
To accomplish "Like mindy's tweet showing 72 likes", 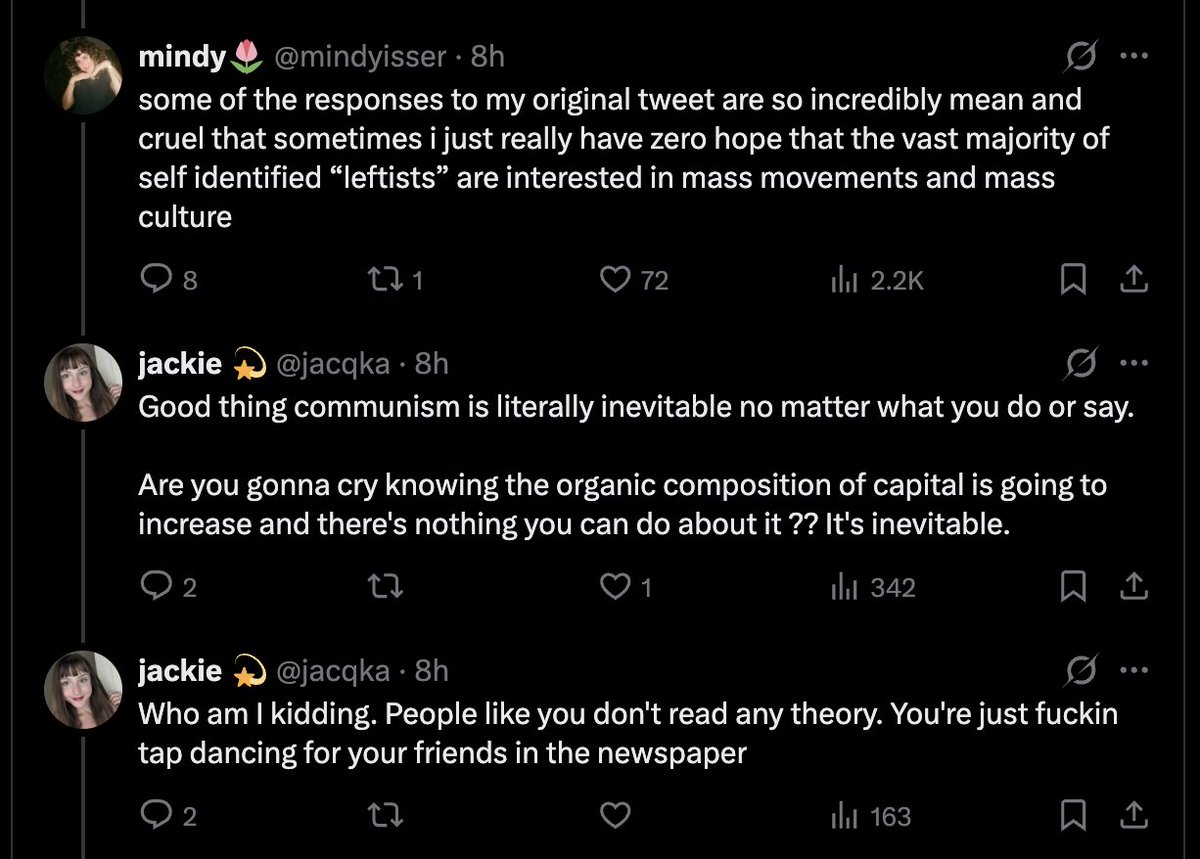I will pos(633,282).
